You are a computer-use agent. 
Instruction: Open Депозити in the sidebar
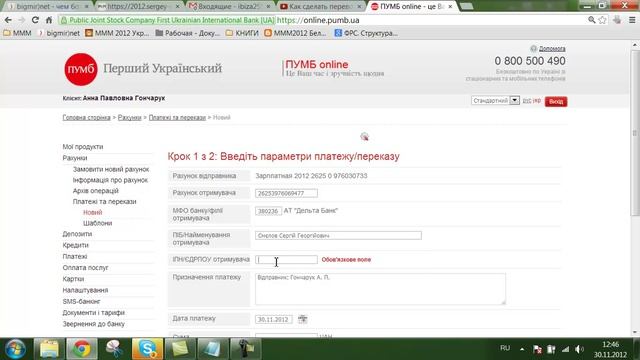click(x=77, y=234)
